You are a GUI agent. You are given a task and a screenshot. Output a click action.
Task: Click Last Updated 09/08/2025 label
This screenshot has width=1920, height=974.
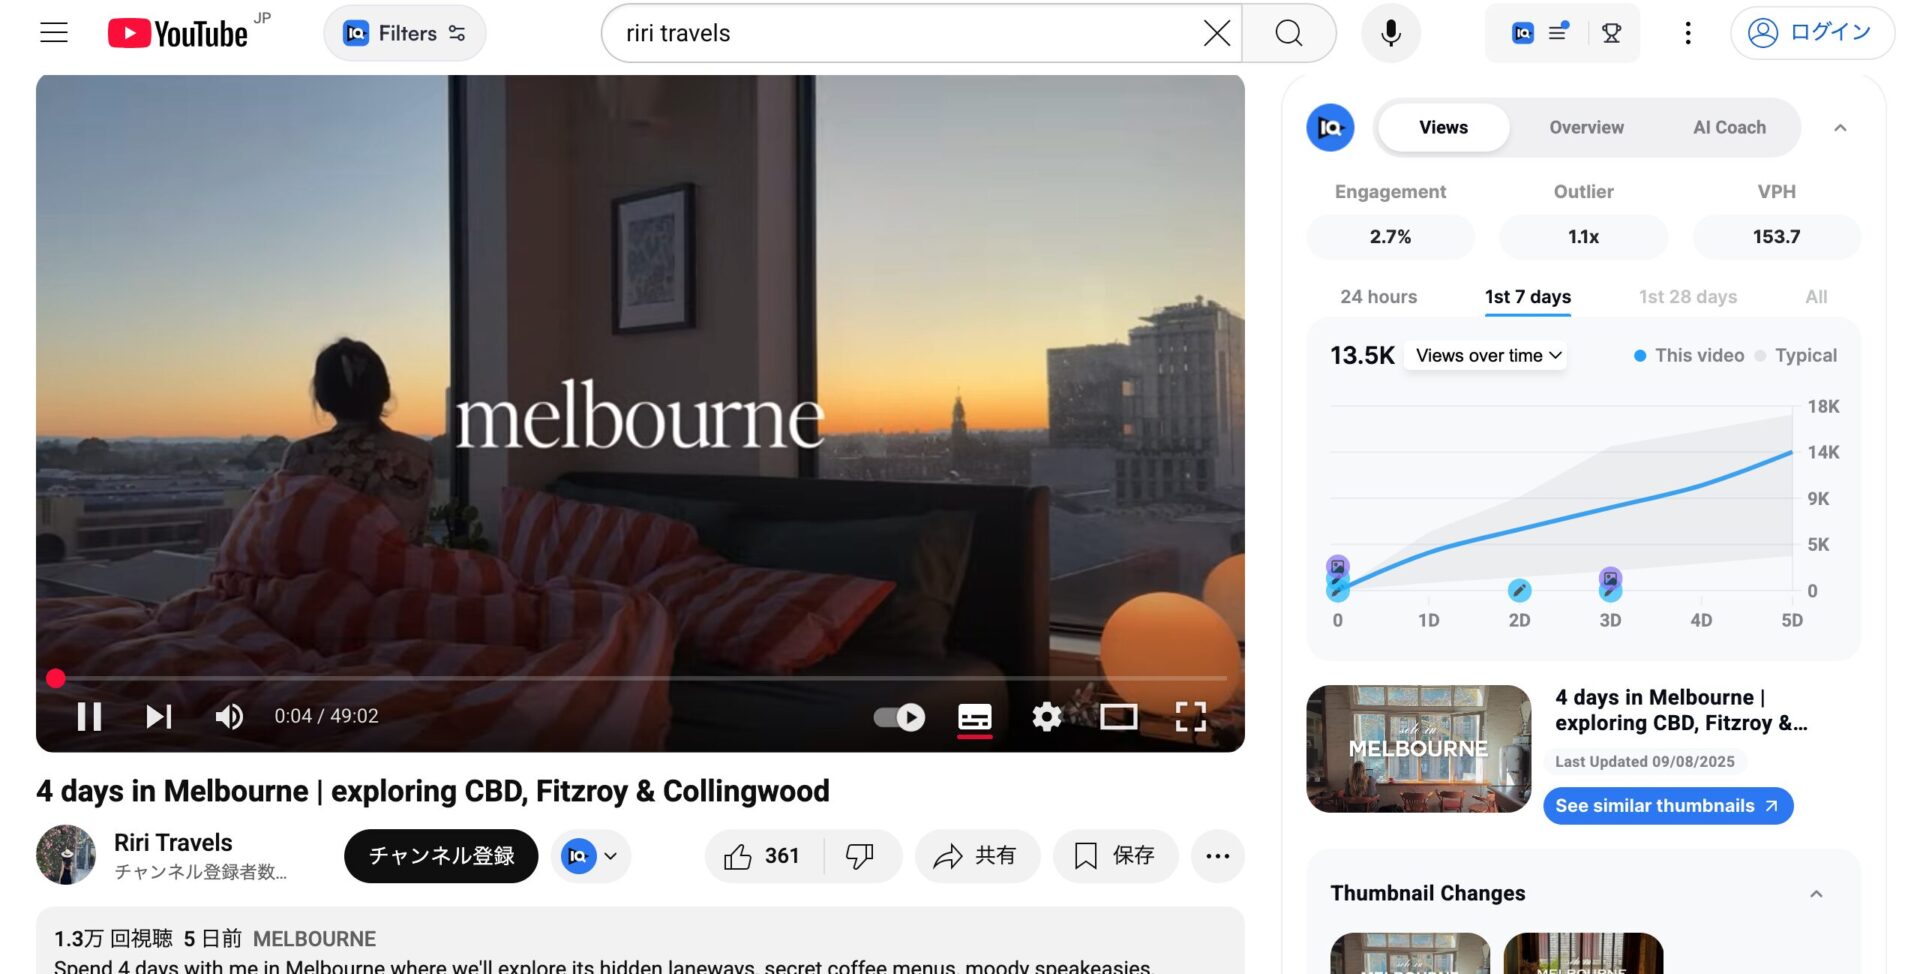[1645, 762]
